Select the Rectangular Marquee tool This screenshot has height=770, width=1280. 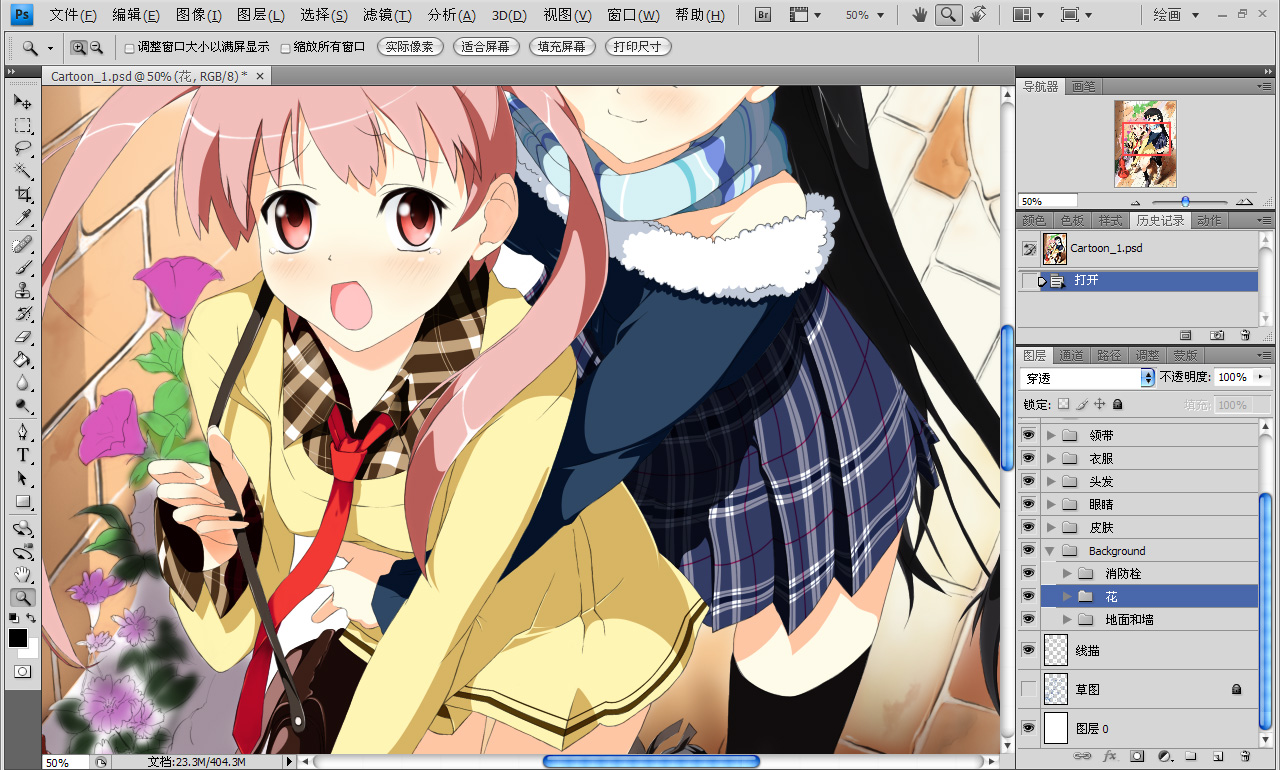pyautogui.click(x=22, y=125)
